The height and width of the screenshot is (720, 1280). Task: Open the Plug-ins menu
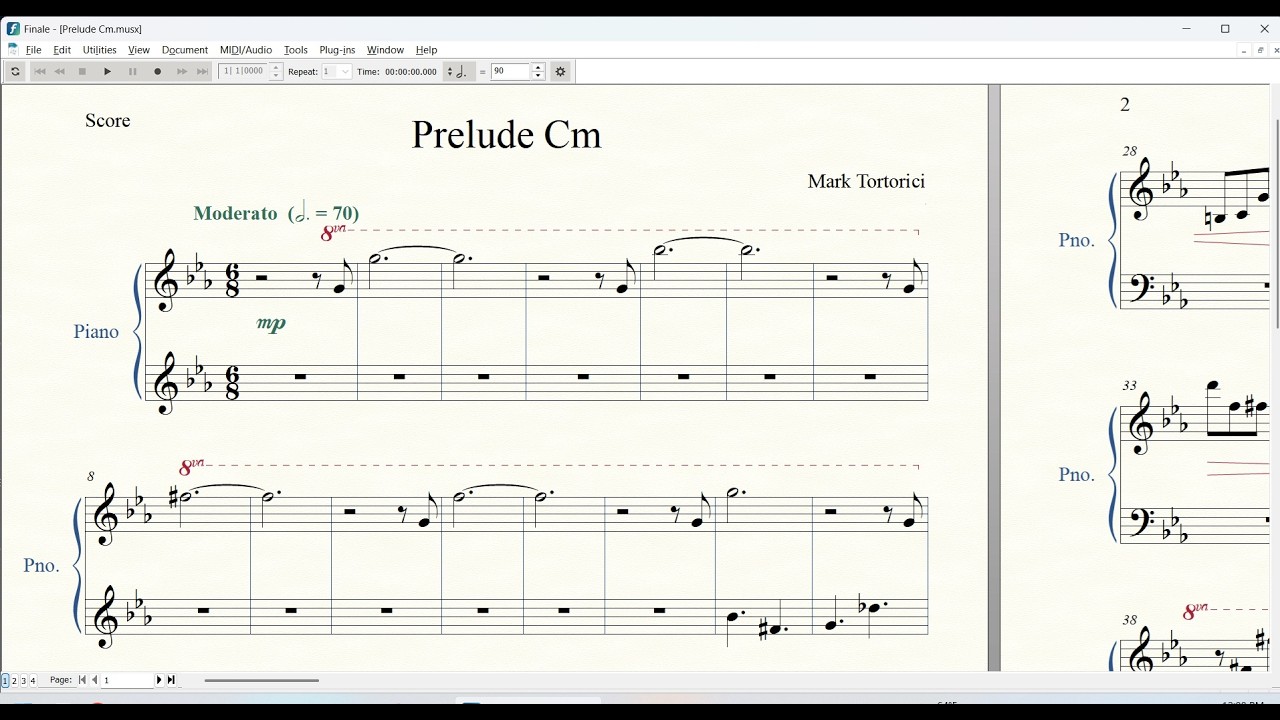click(337, 50)
